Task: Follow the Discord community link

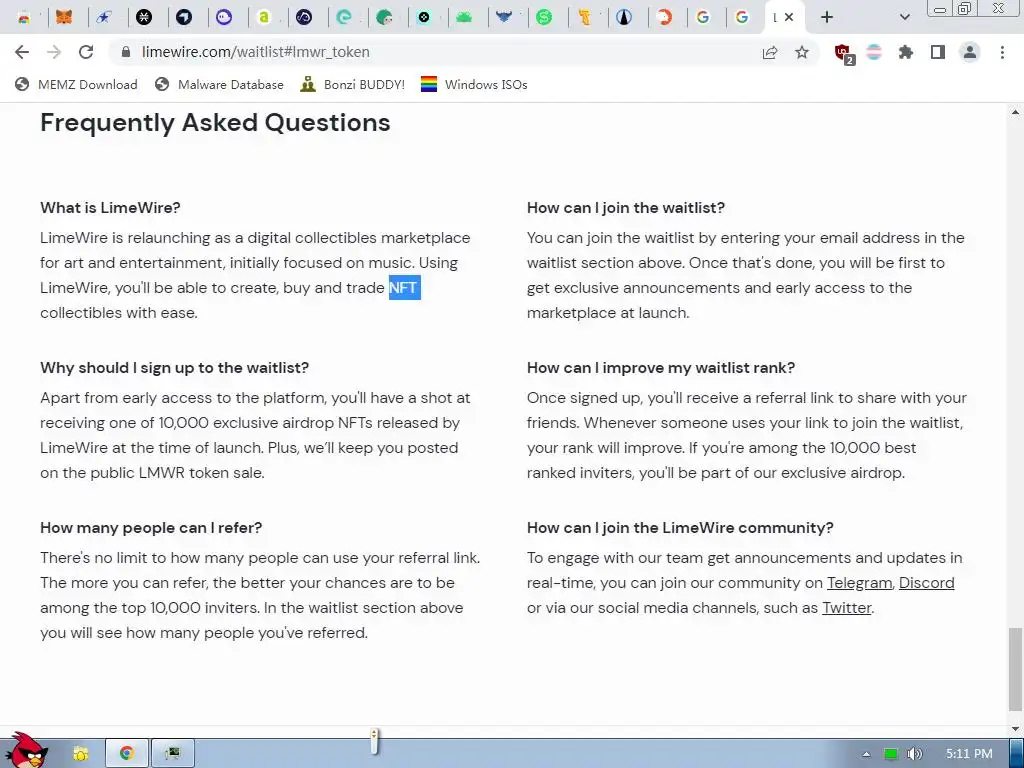Action: pos(926,583)
